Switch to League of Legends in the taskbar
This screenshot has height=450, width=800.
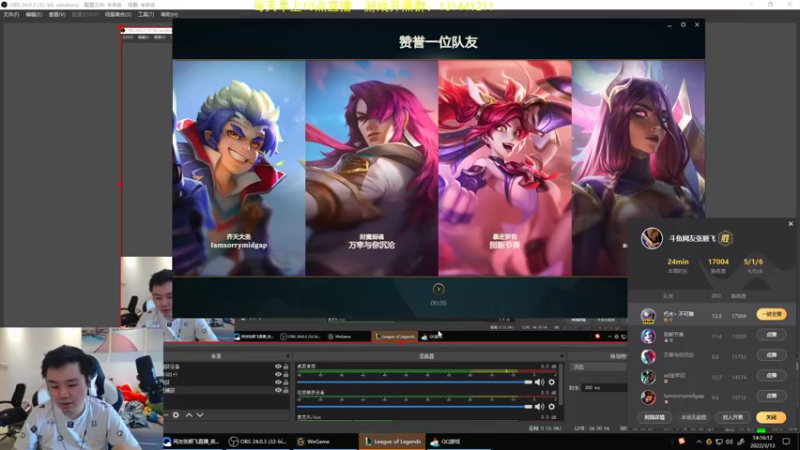pos(392,441)
